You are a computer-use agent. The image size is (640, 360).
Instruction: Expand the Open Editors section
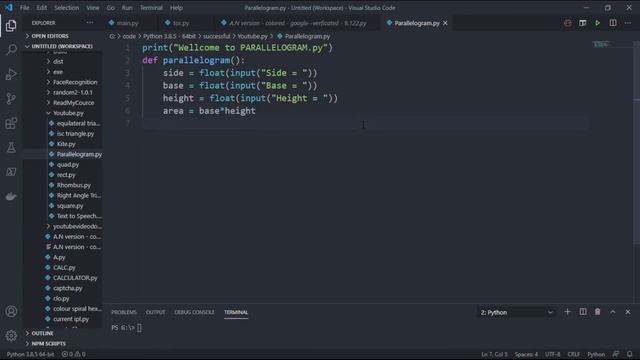point(50,36)
